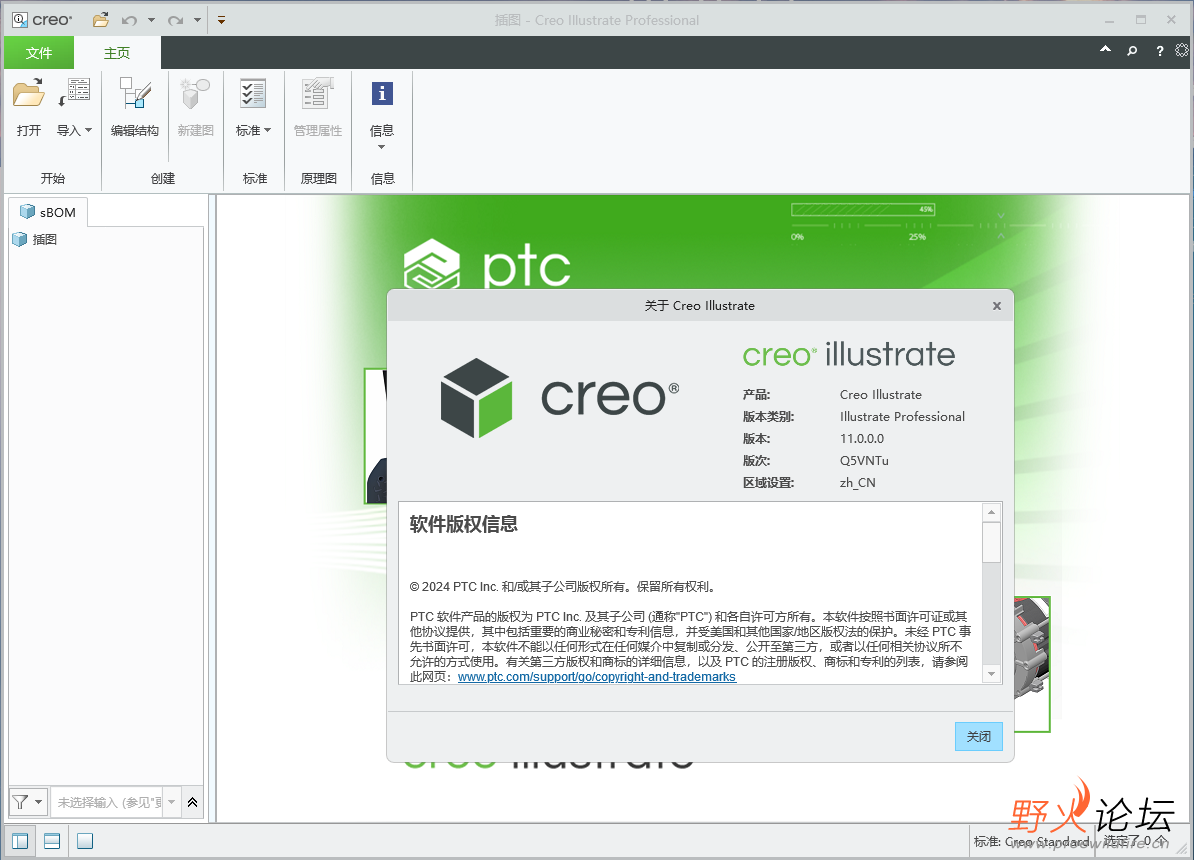The height and width of the screenshot is (860, 1194).
Task: Select the bottom-panel layout icon in status bar
Action: coord(52,841)
